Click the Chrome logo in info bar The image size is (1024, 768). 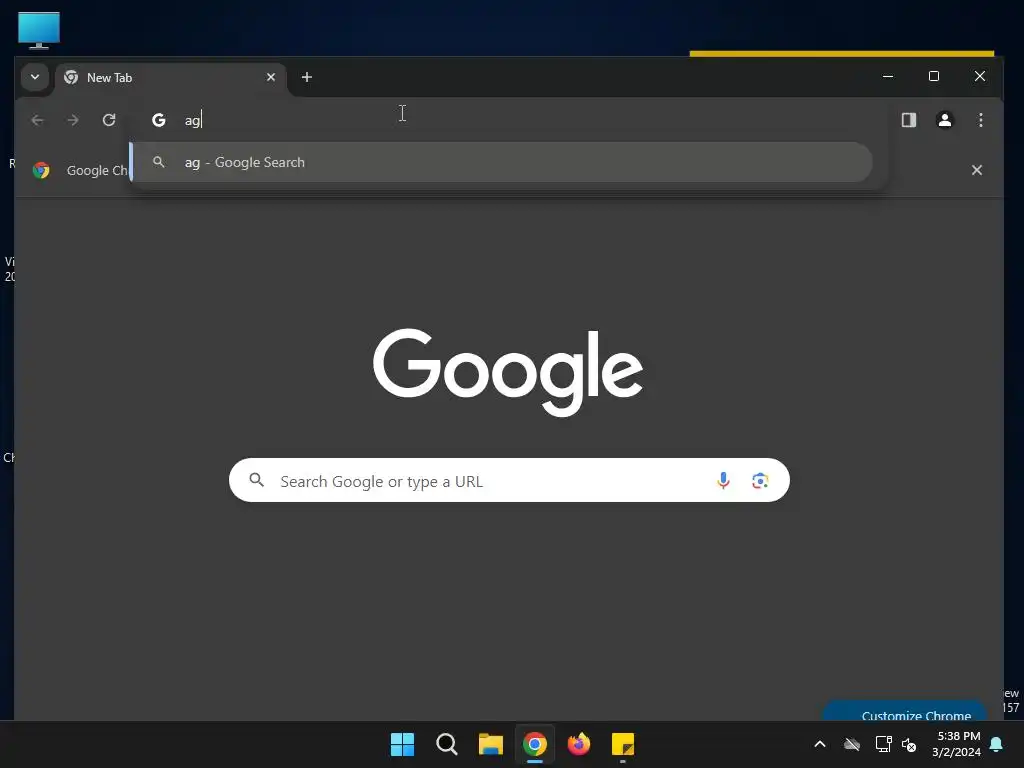[x=41, y=170]
